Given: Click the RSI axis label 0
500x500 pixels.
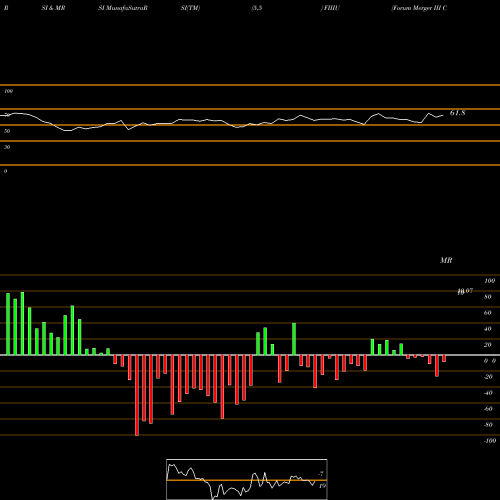Looking at the screenshot, I should coord(5,171).
